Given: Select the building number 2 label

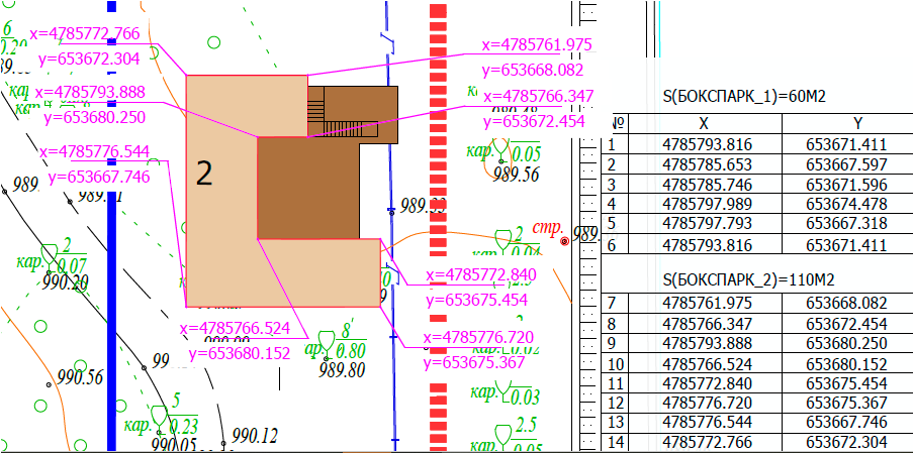Looking at the screenshot, I should [x=204, y=174].
